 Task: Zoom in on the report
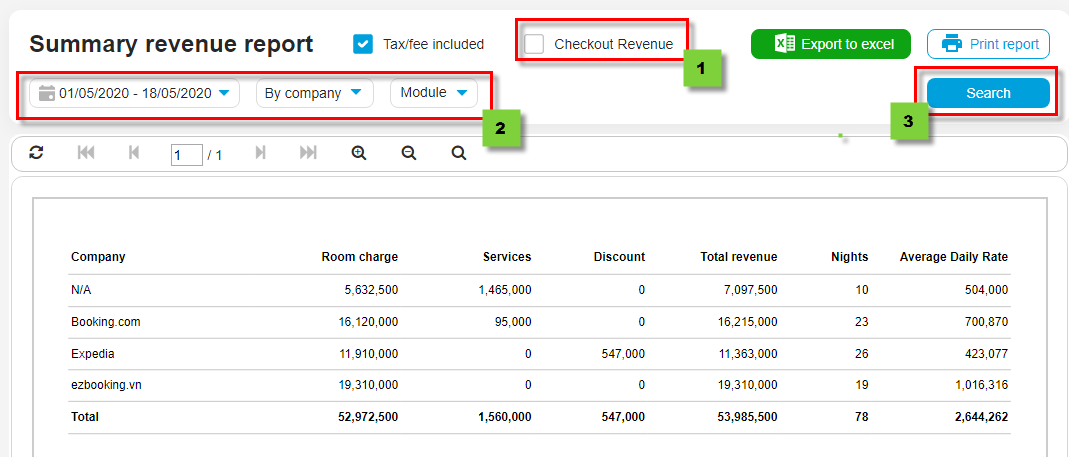pyautogui.click(x=359, y=153)
